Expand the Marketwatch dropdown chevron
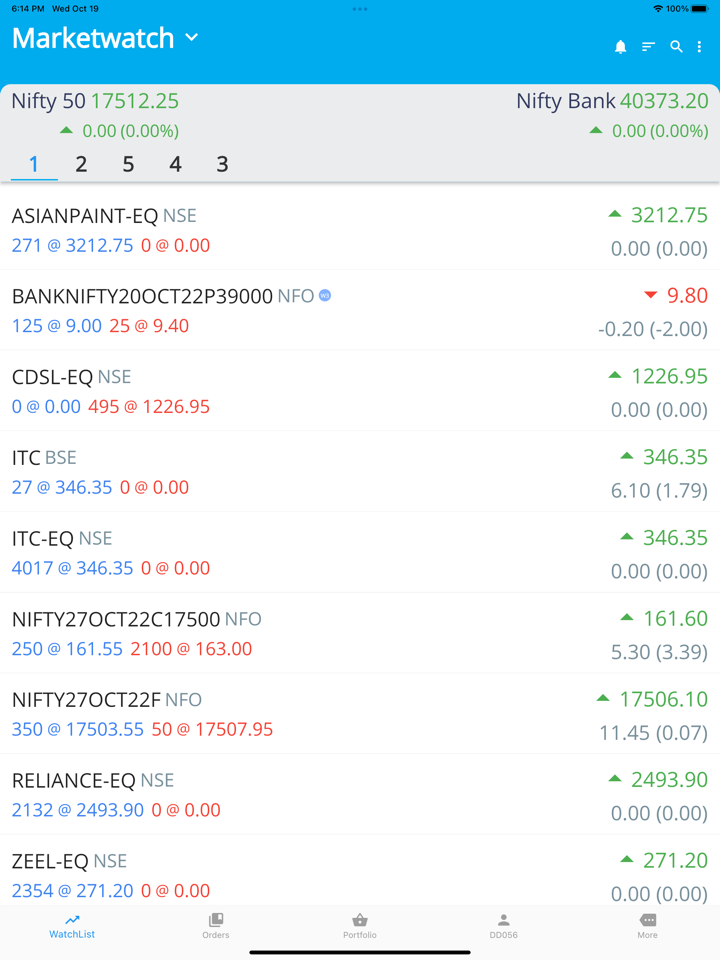The height and width of the screenshot is (960, 720). click(x=192, y=38)
